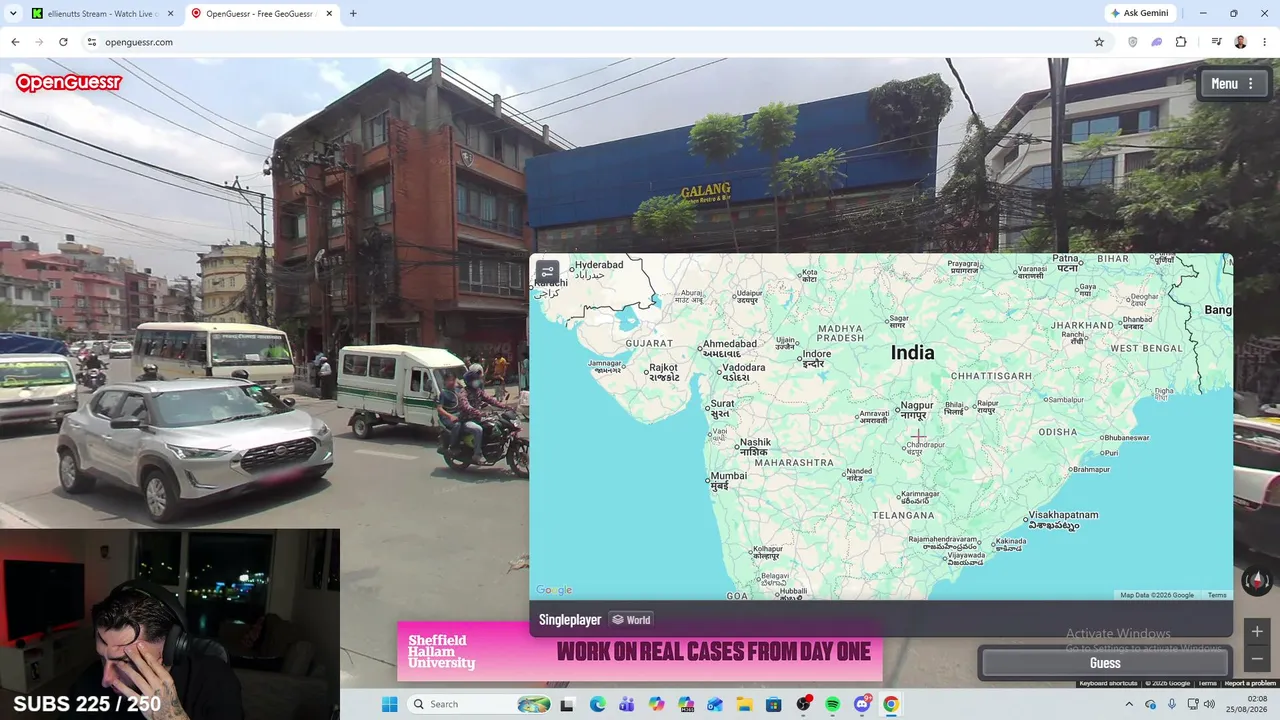Click the Ask Gemini button
Image resolution: width=1280 pixels, height=720 pixels.
pos(1139,13)
